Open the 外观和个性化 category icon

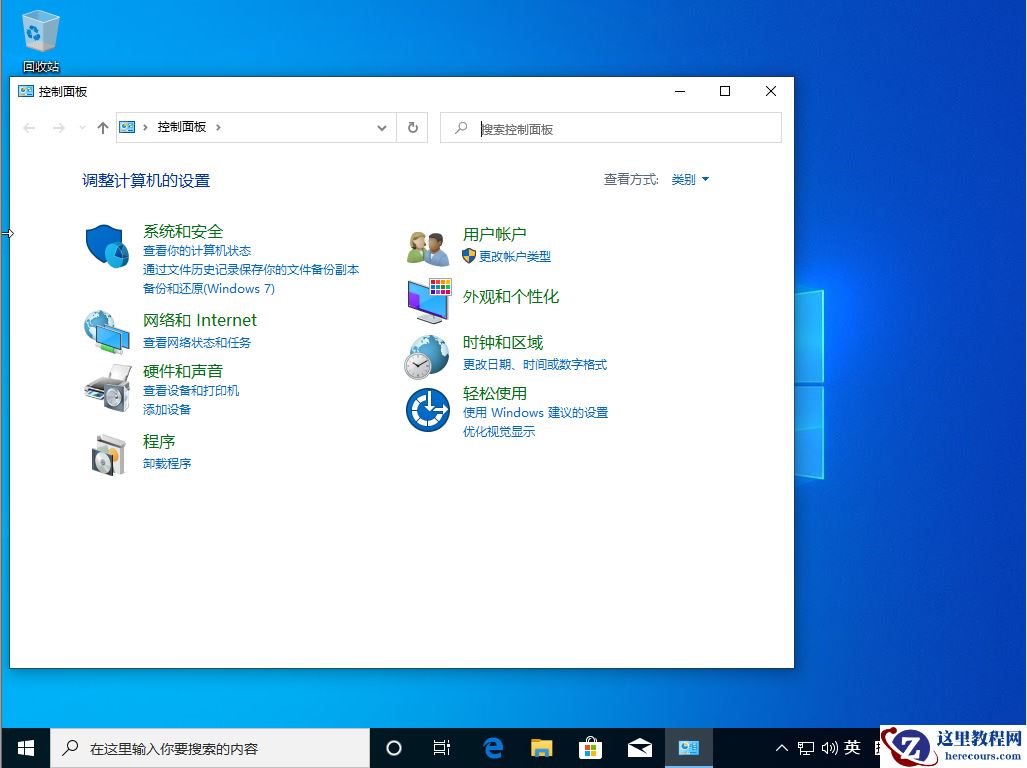[x=427, y=297]
